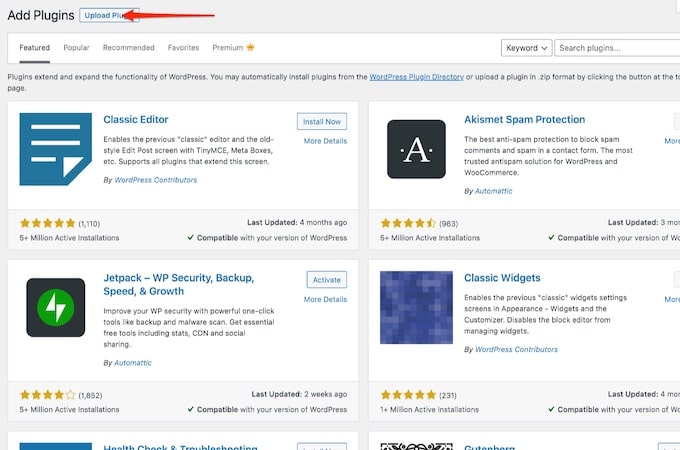Click the Upload Plugin button
The height and width of the screenshot is (450, 680).
pyautogui.click(x=109, y=15)
